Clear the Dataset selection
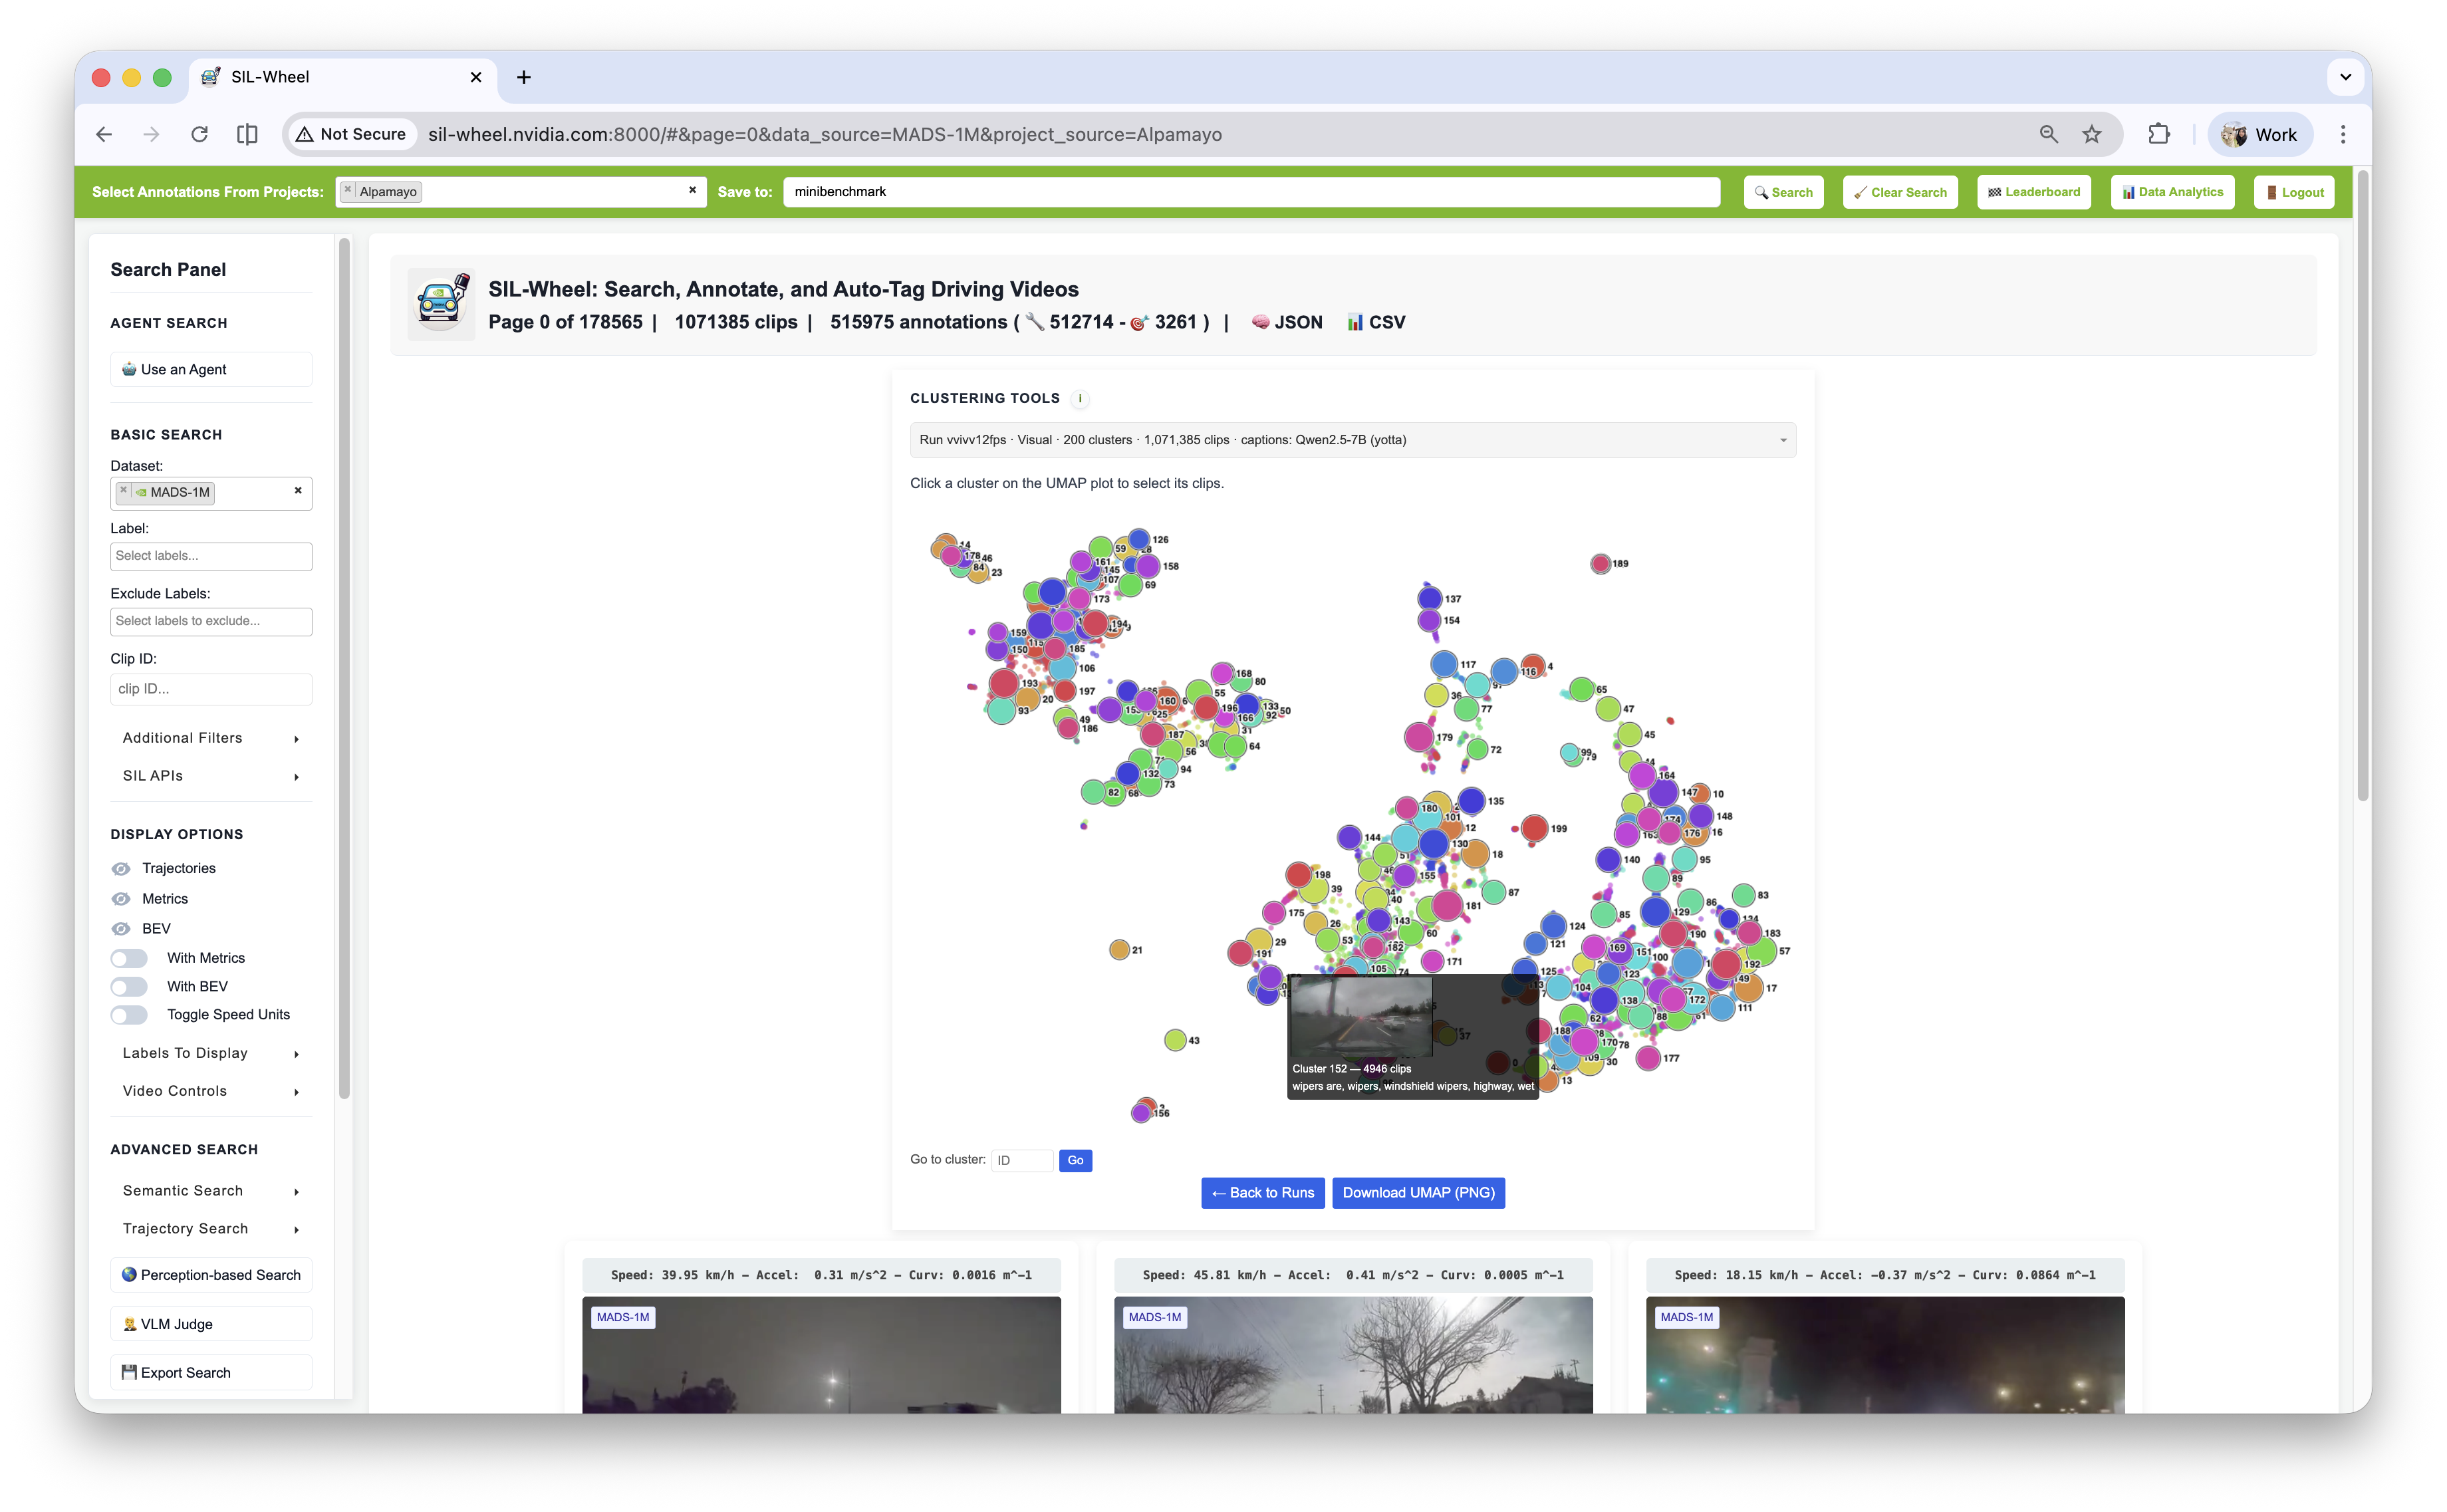 click(298, 491)
